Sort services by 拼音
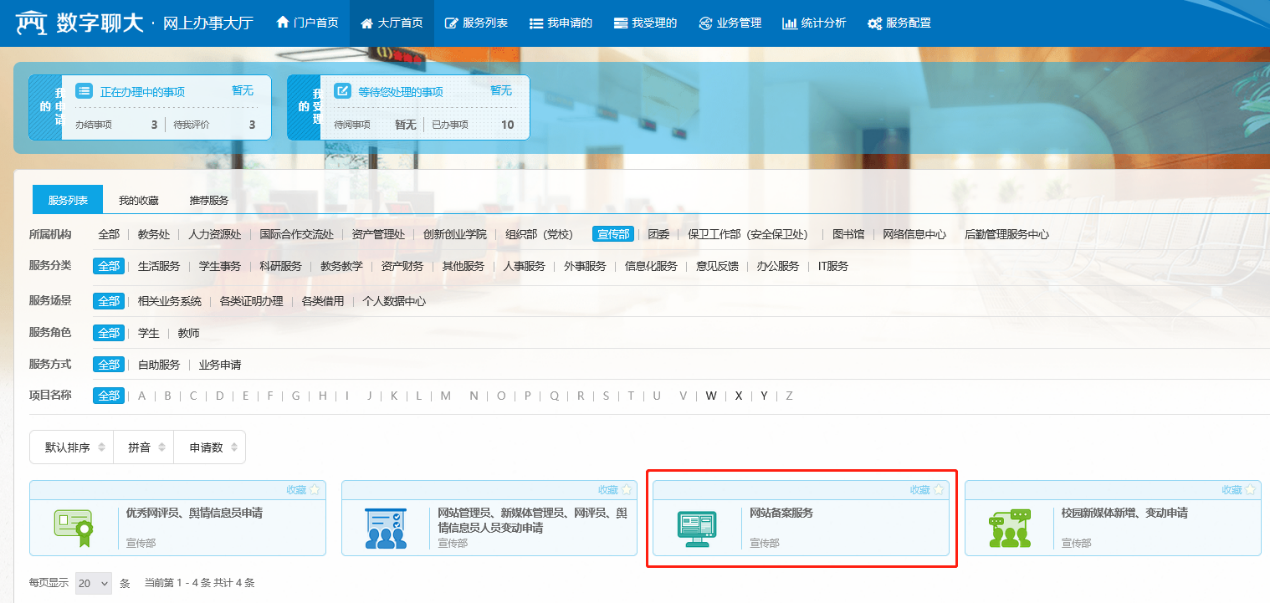This screenshot has width=1270, height=603. click(143, 447)
